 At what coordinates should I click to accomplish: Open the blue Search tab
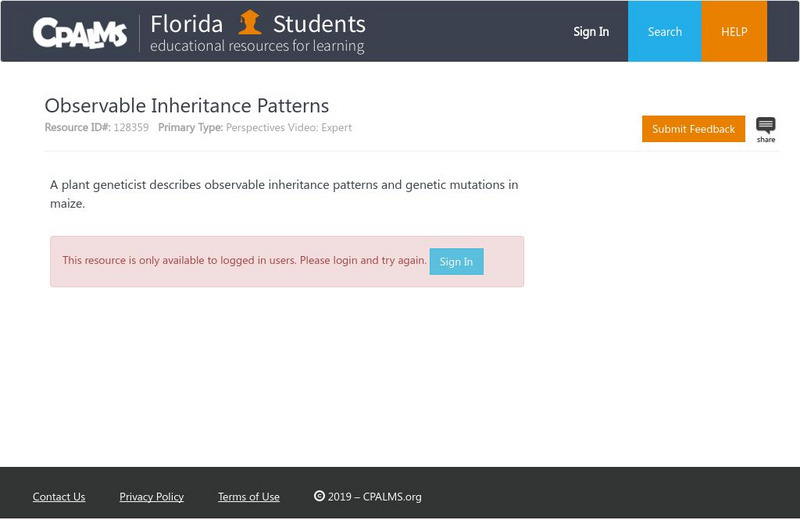point(664,32)
